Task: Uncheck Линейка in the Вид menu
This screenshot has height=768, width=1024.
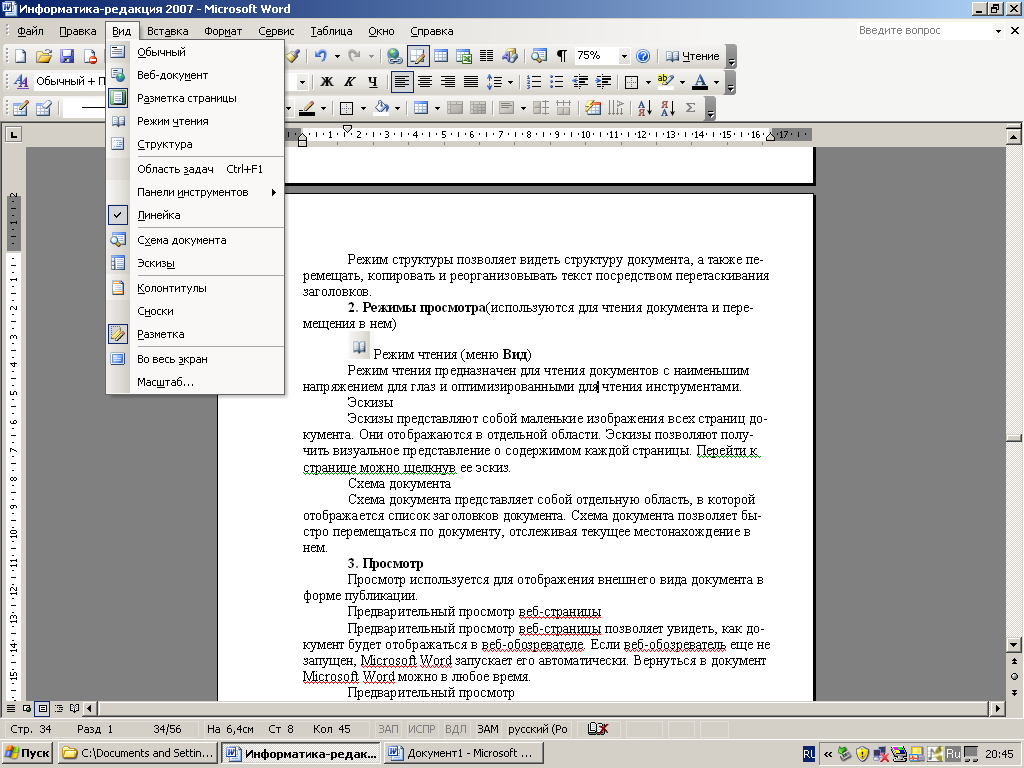Action: (195, 215)
